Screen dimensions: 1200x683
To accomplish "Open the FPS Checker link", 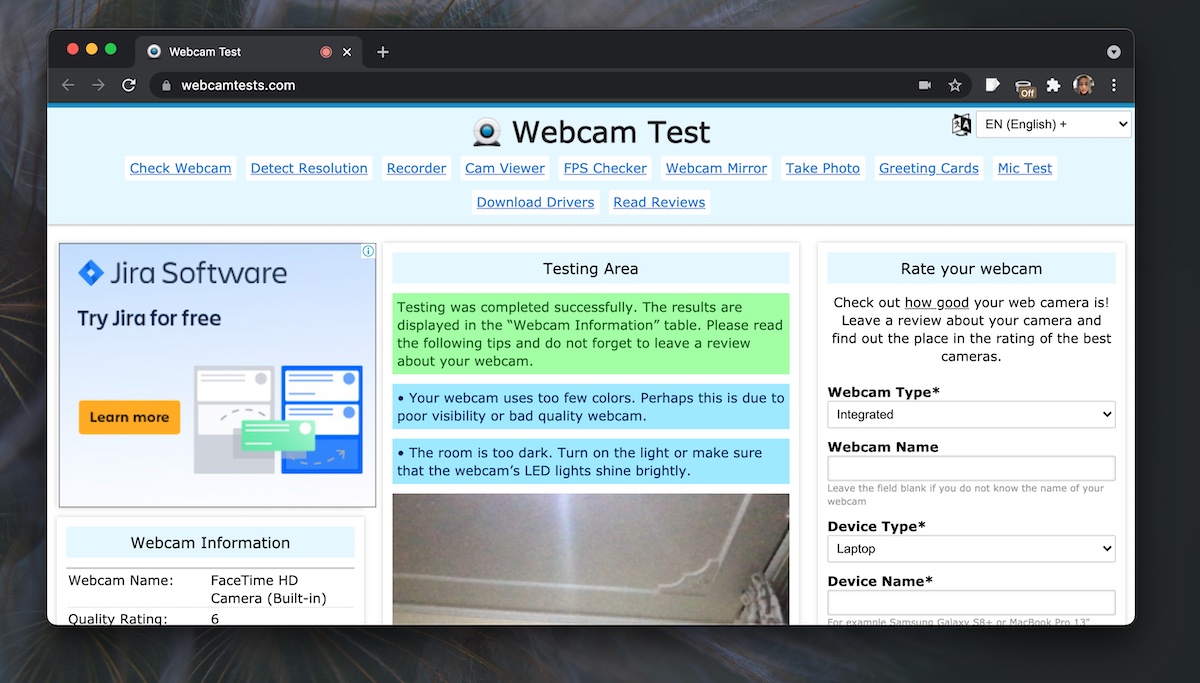I will 605,168.
